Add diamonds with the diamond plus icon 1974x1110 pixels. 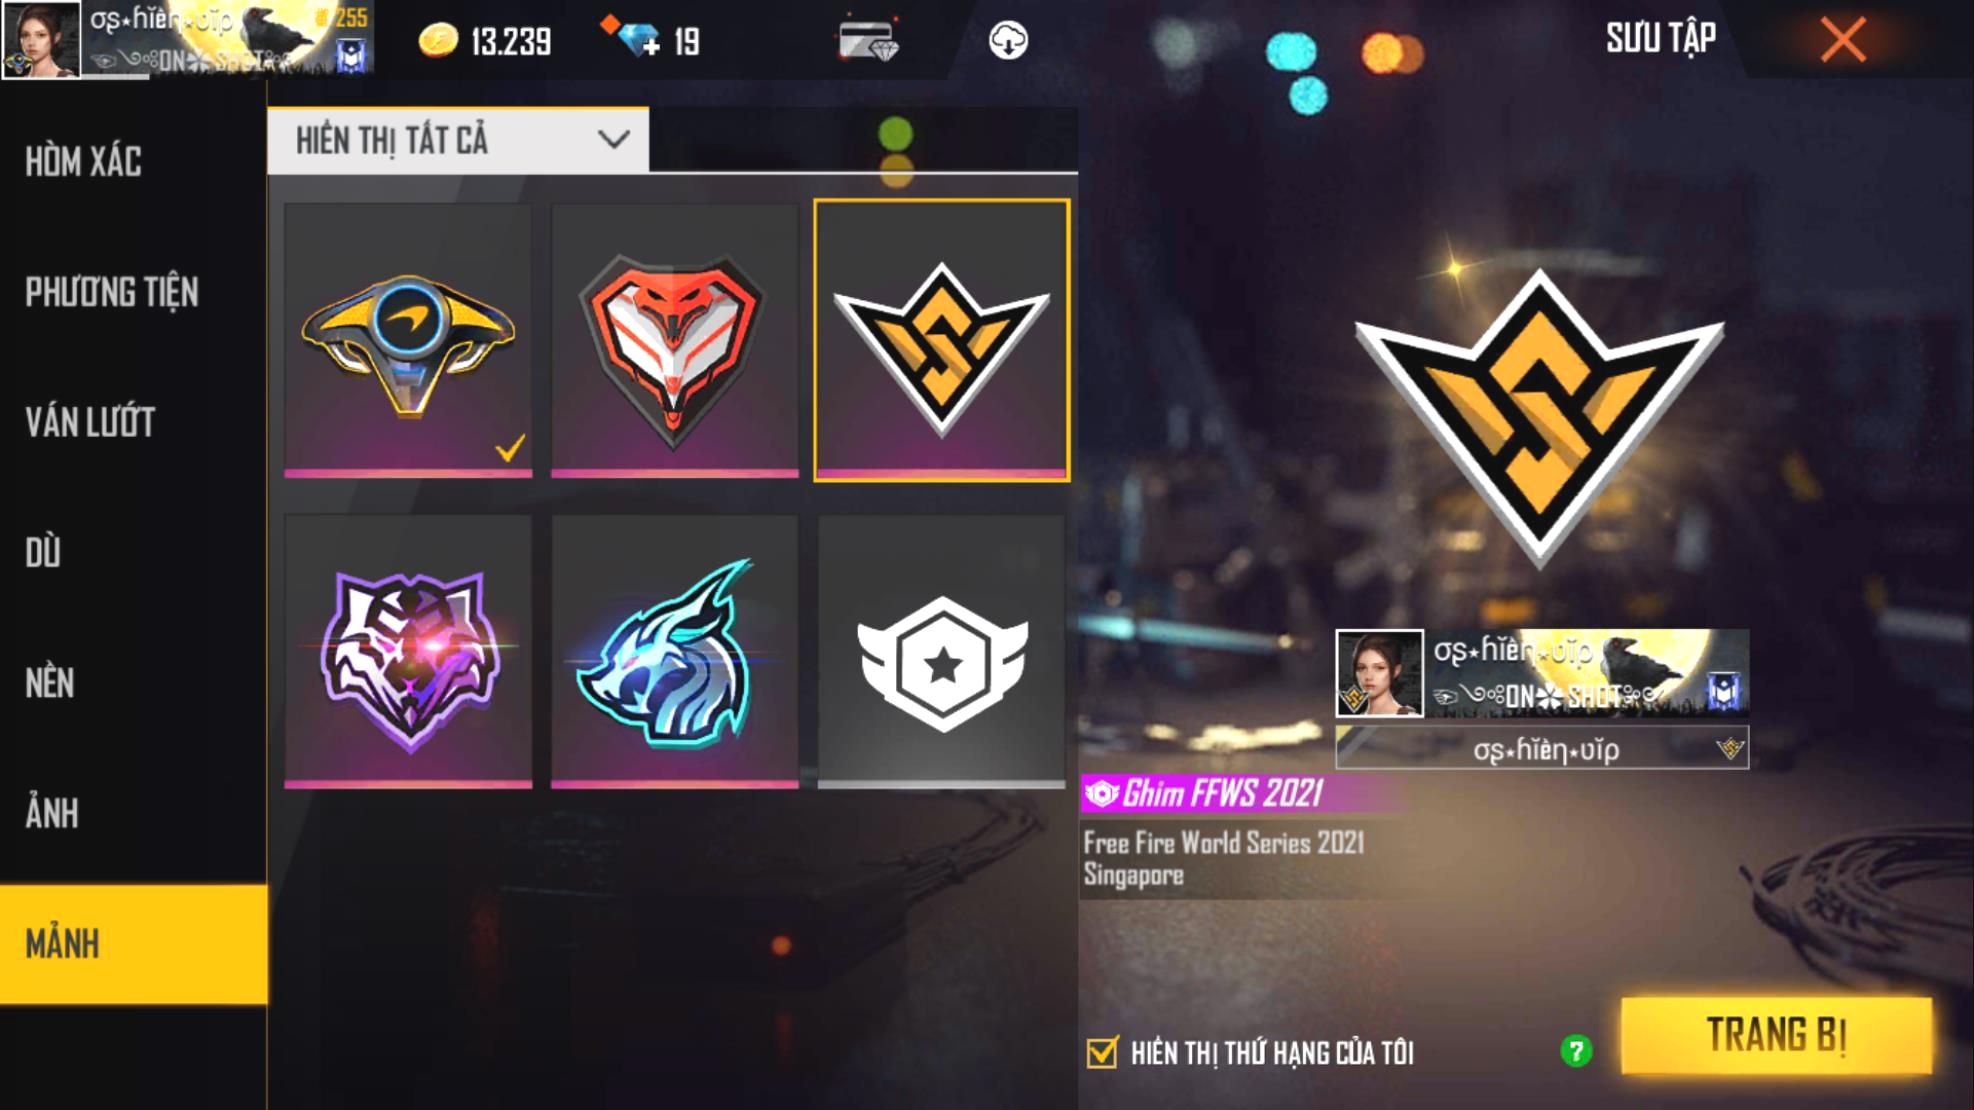click(632, 36)
